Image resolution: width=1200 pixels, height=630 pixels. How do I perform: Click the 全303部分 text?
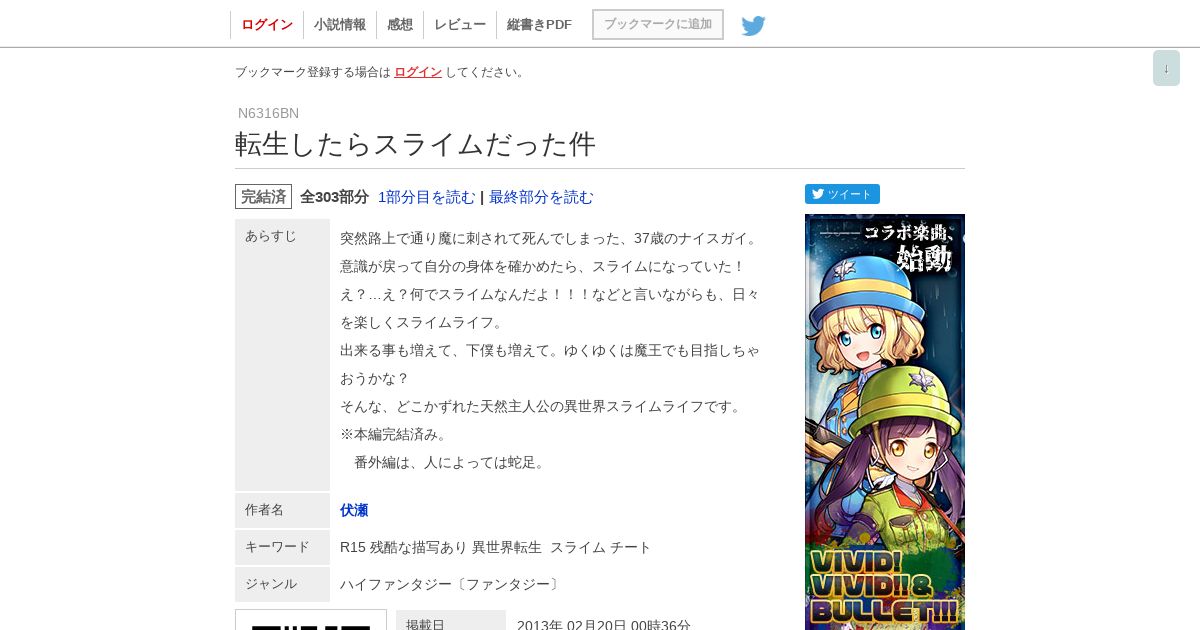334,197
